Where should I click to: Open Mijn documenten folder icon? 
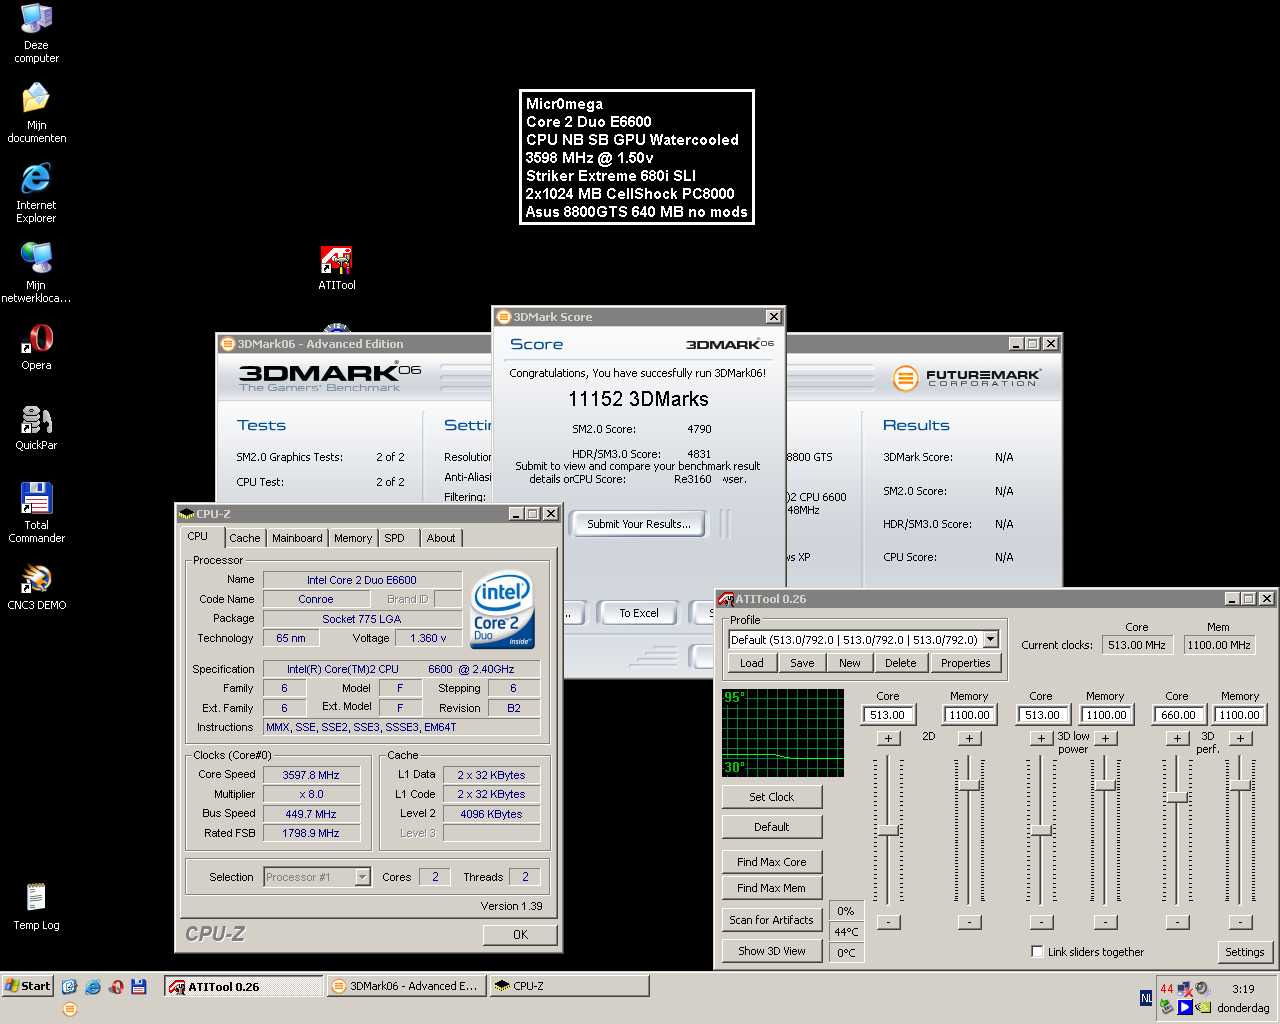point(36,113)
